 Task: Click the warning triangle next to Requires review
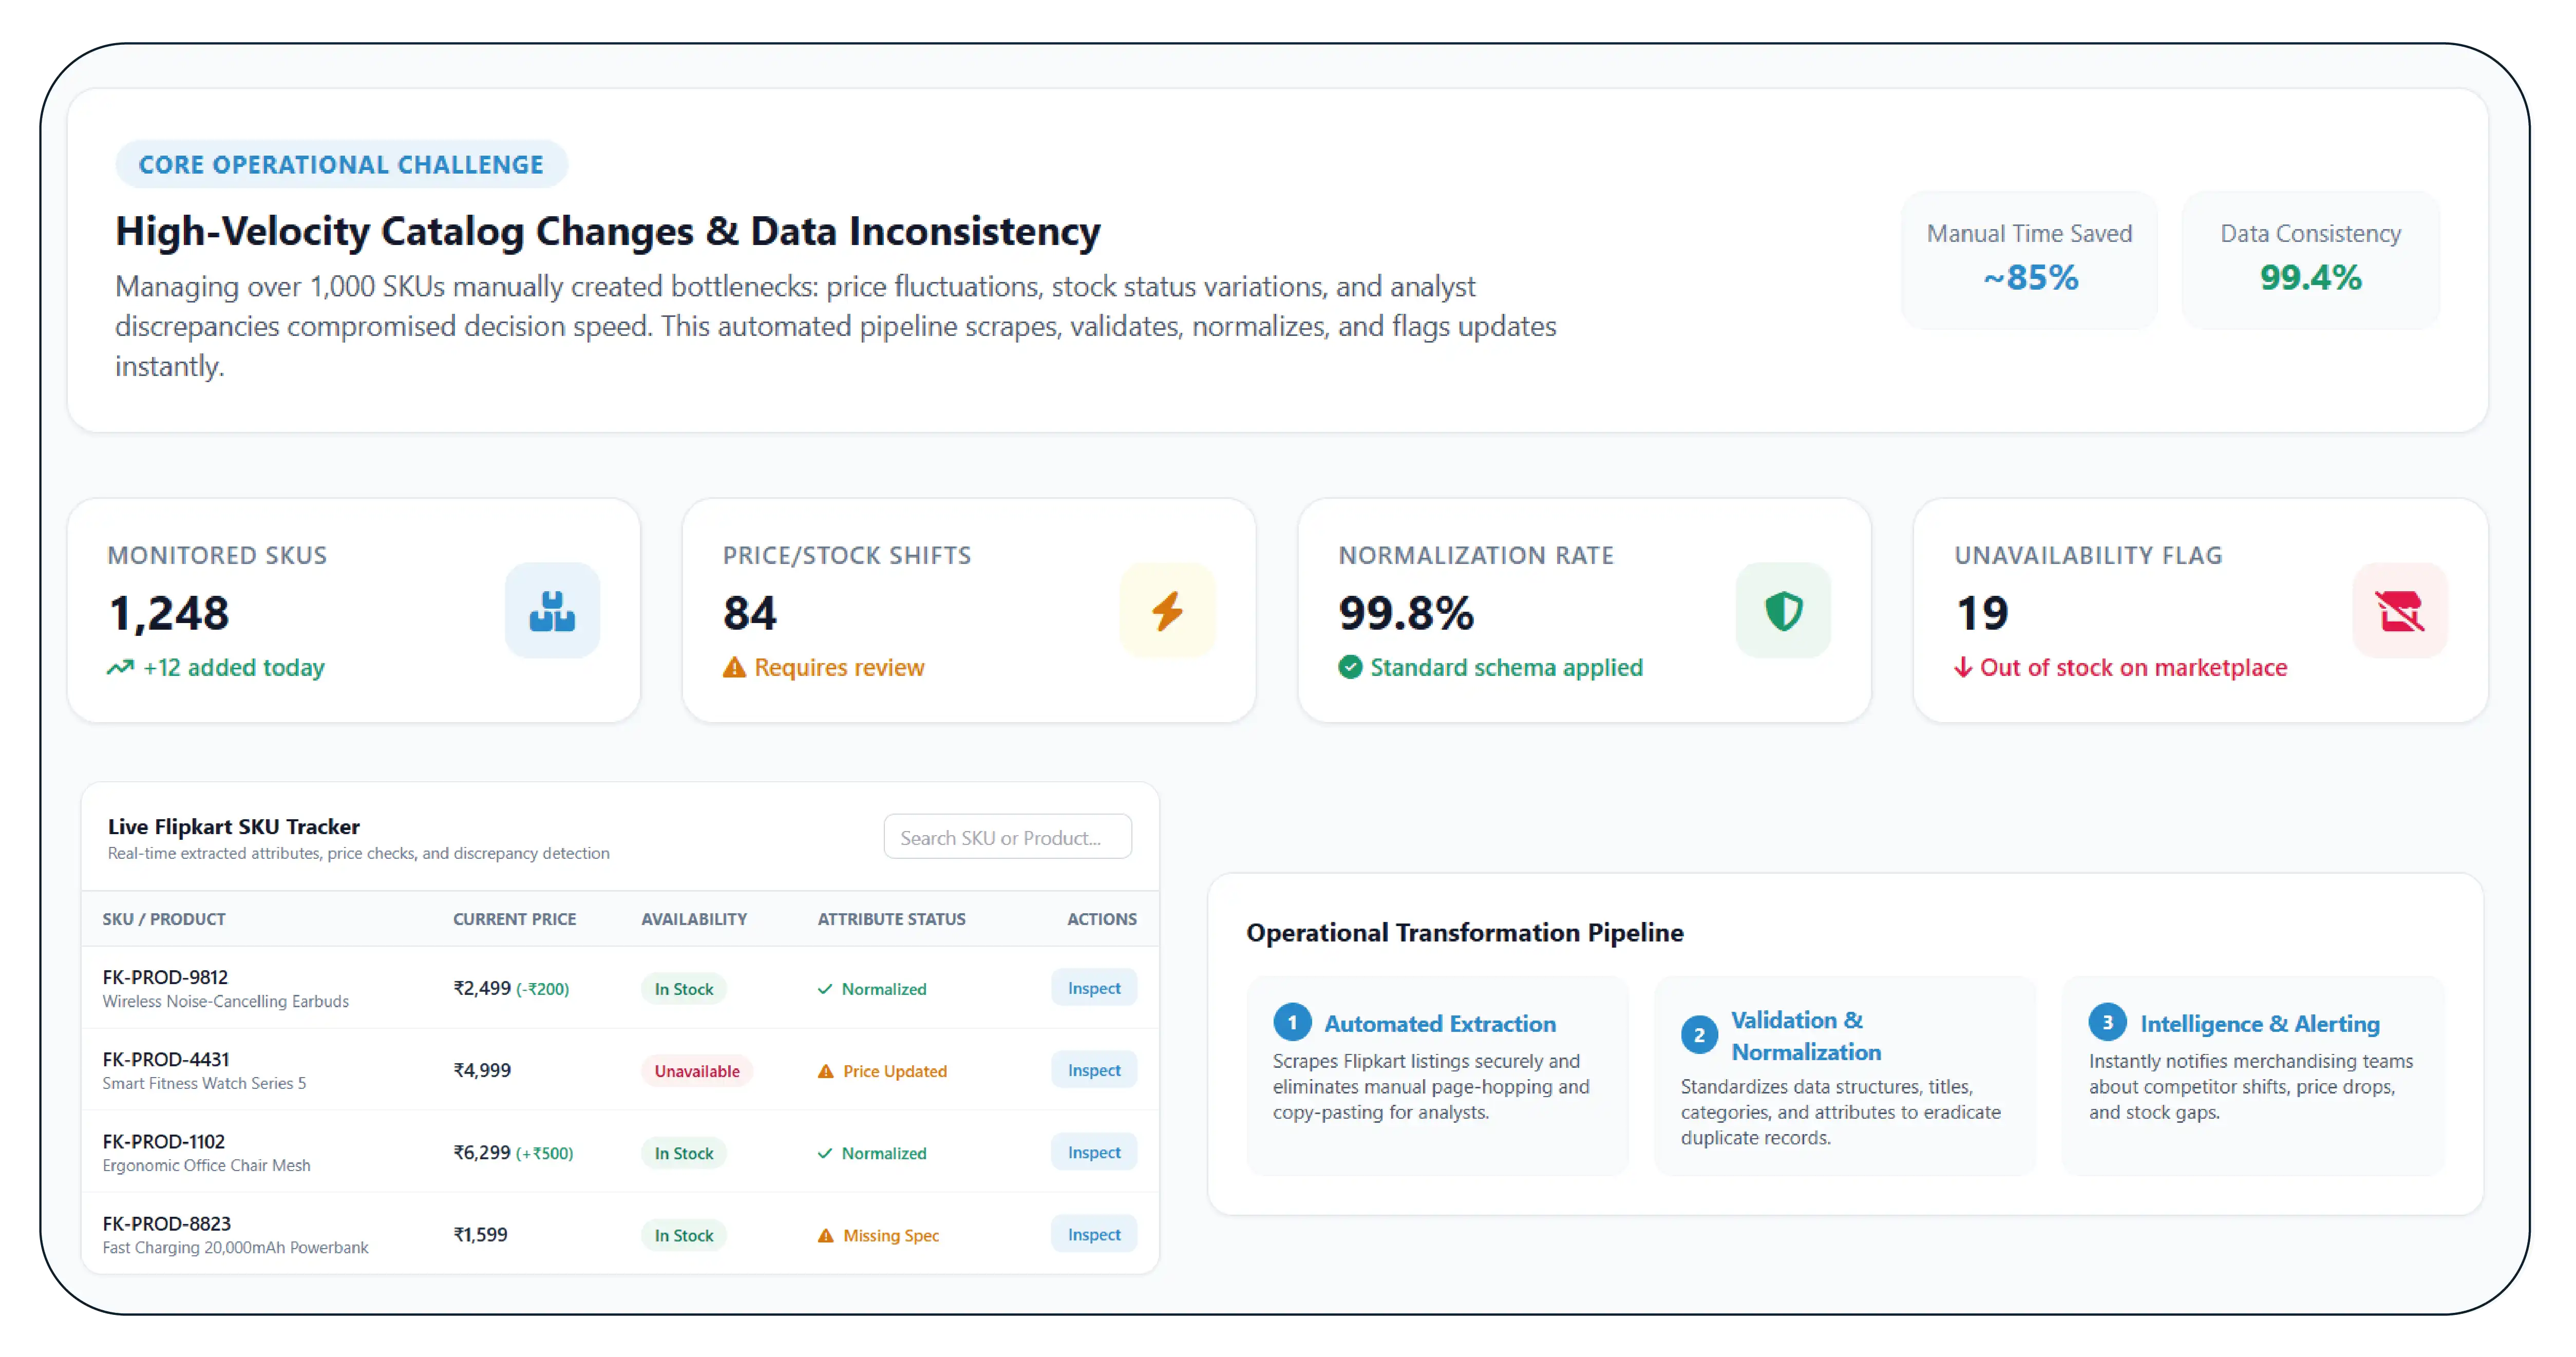[x=734, y=667]
